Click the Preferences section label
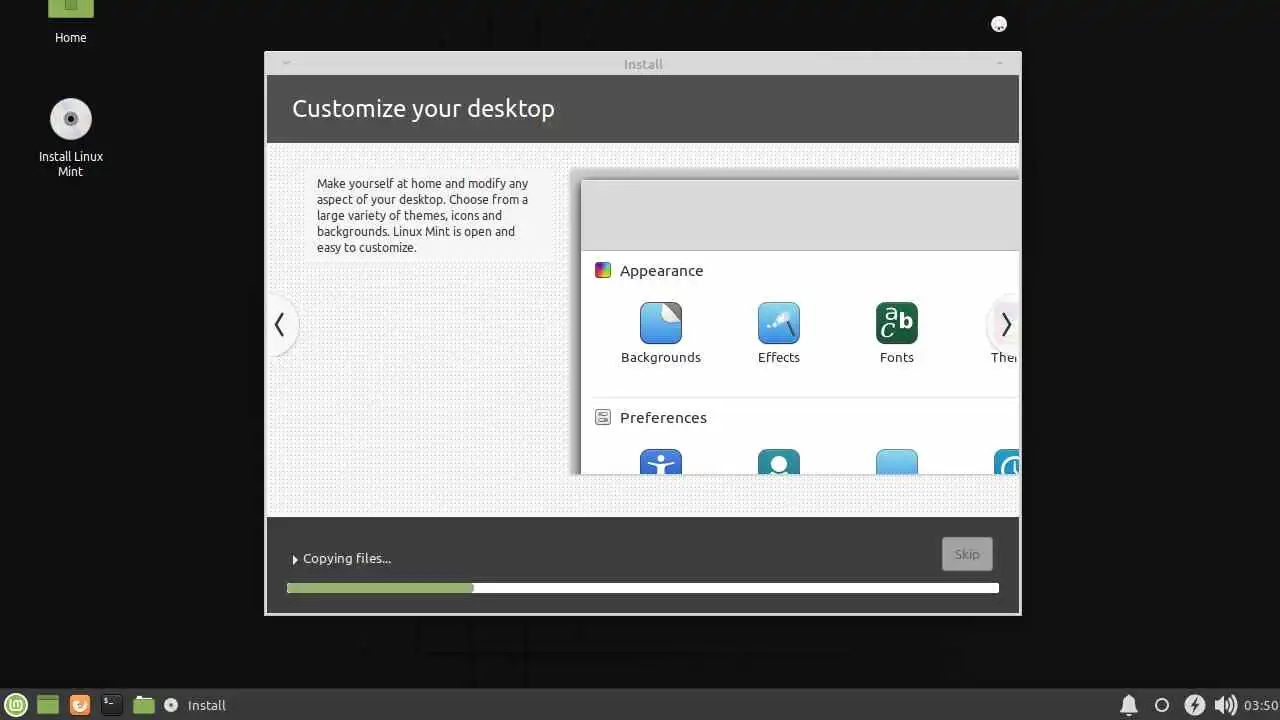The width and height of the screenshot is (1280, 720). (663, 418)
